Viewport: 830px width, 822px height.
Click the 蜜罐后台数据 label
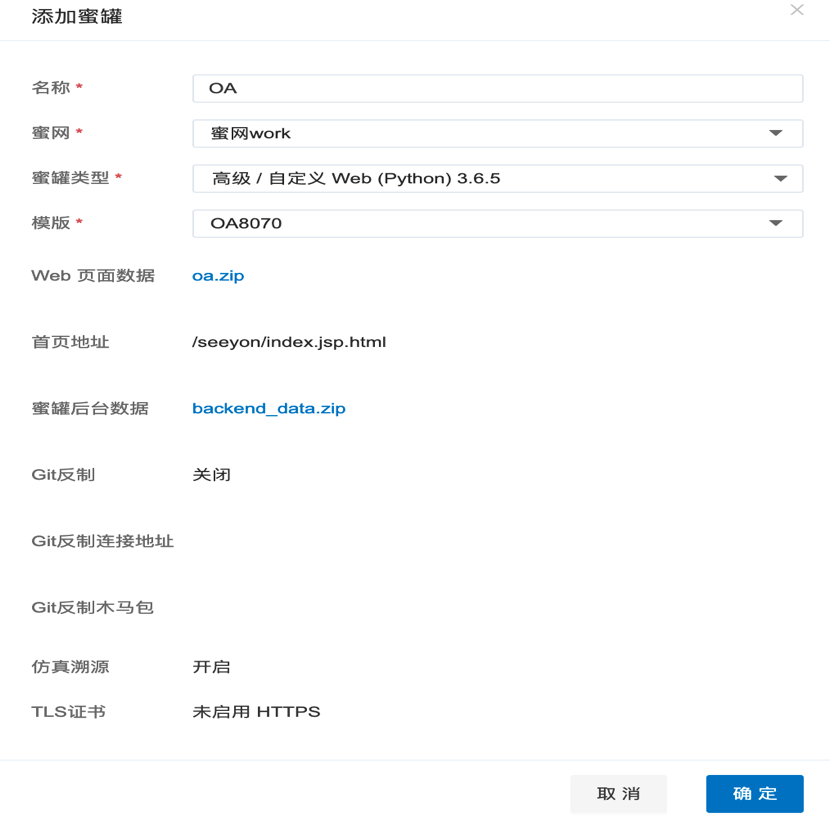point(90,408)
